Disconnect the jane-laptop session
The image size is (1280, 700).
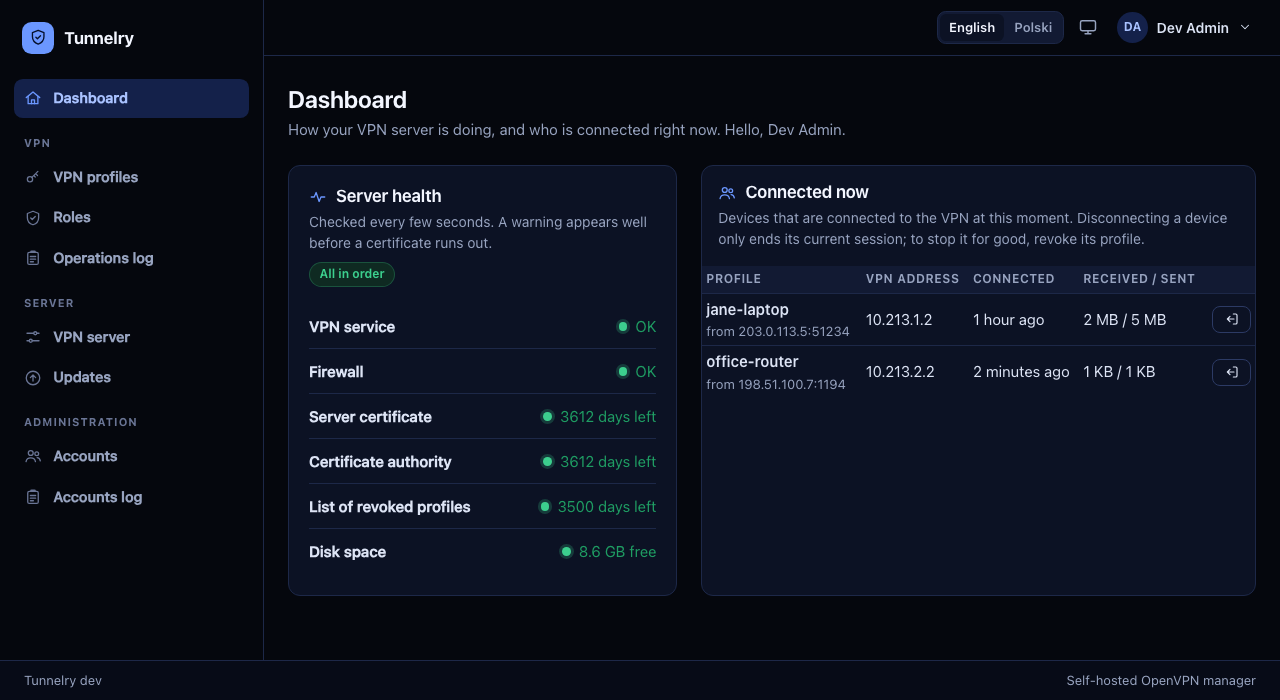1231,319
